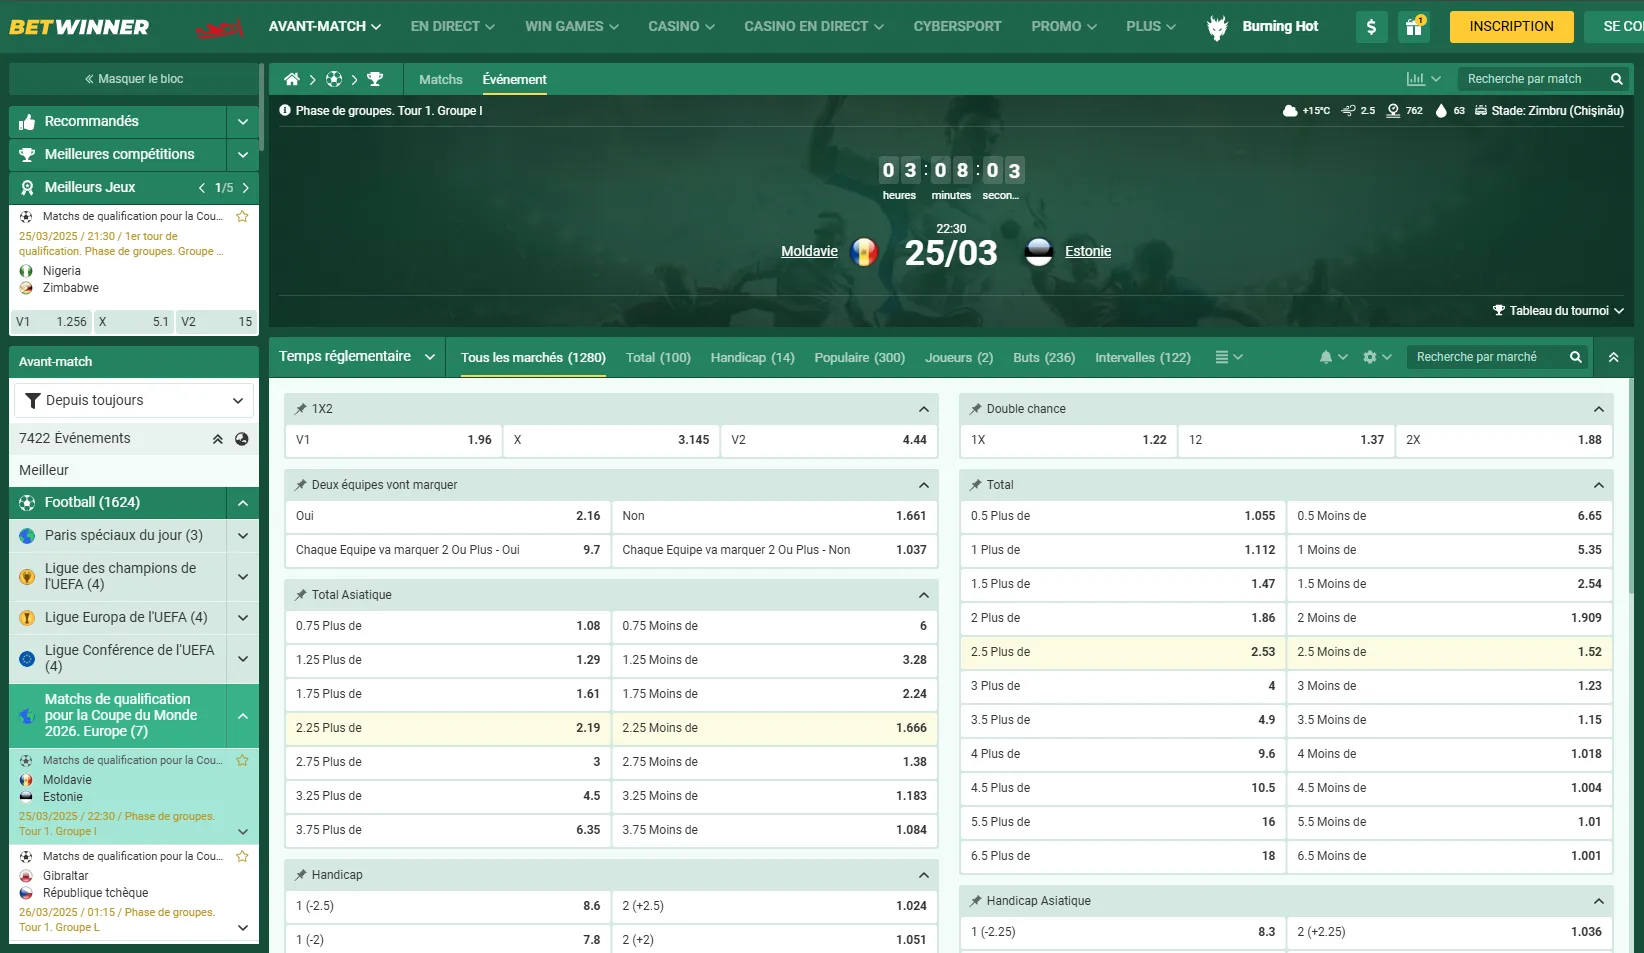Open the Temps réglementaire dropdown
This screenshot has width=1644, height=953.
(x=356, y=356)
